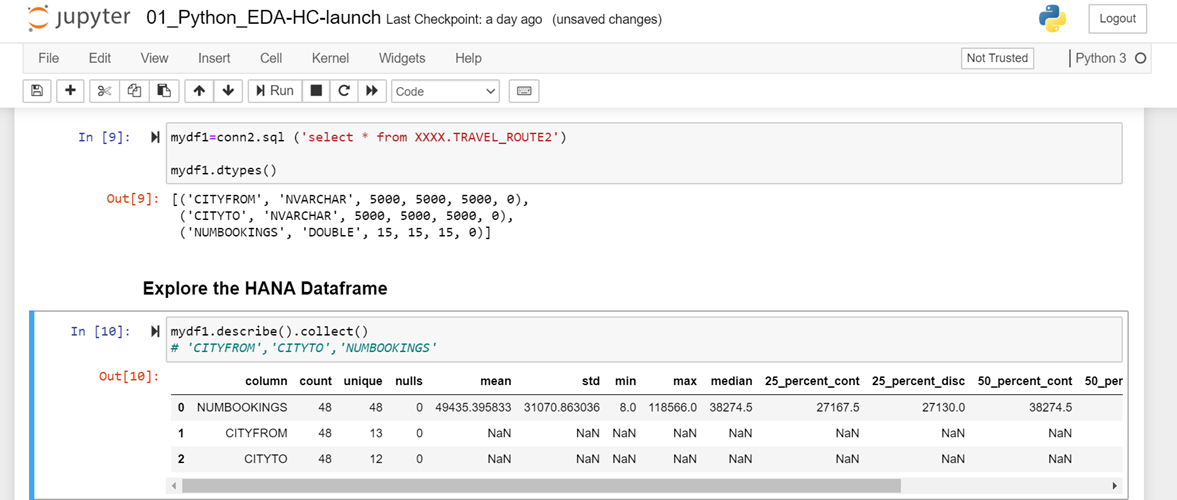Click the mean column header
1177x500 pixels.
coord(497,381)
